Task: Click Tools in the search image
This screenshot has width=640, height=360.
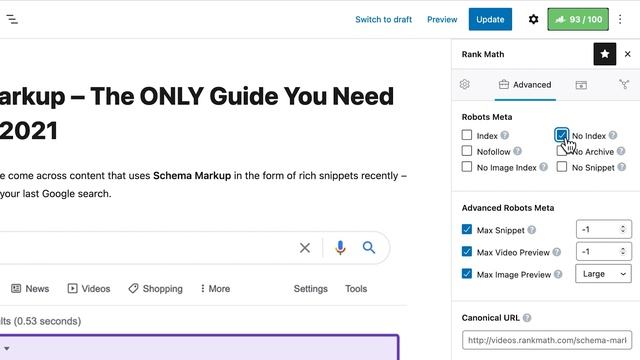Action: click(356, 289)
